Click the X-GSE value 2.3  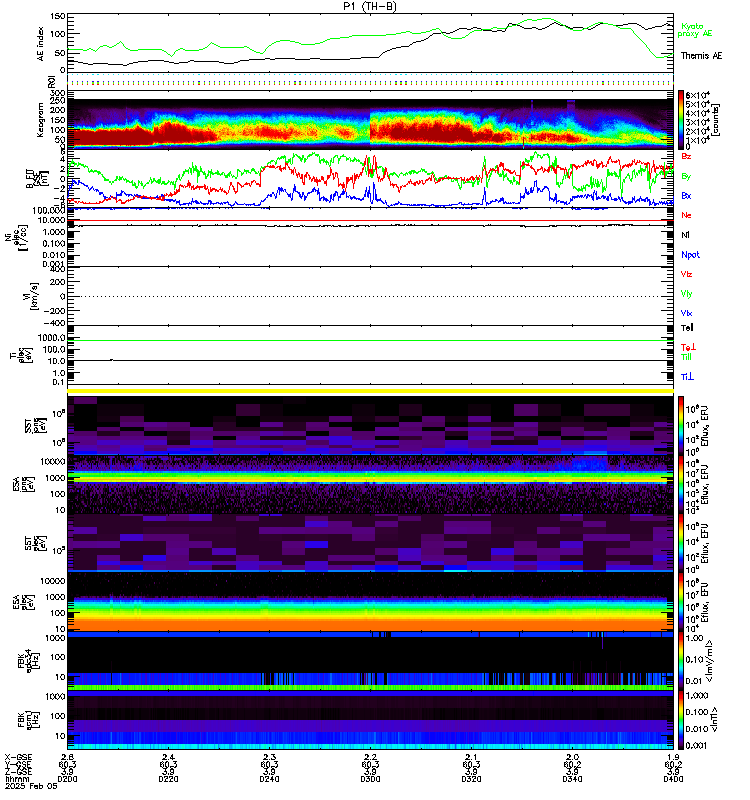pyautogui.click(x=269, y=757)
